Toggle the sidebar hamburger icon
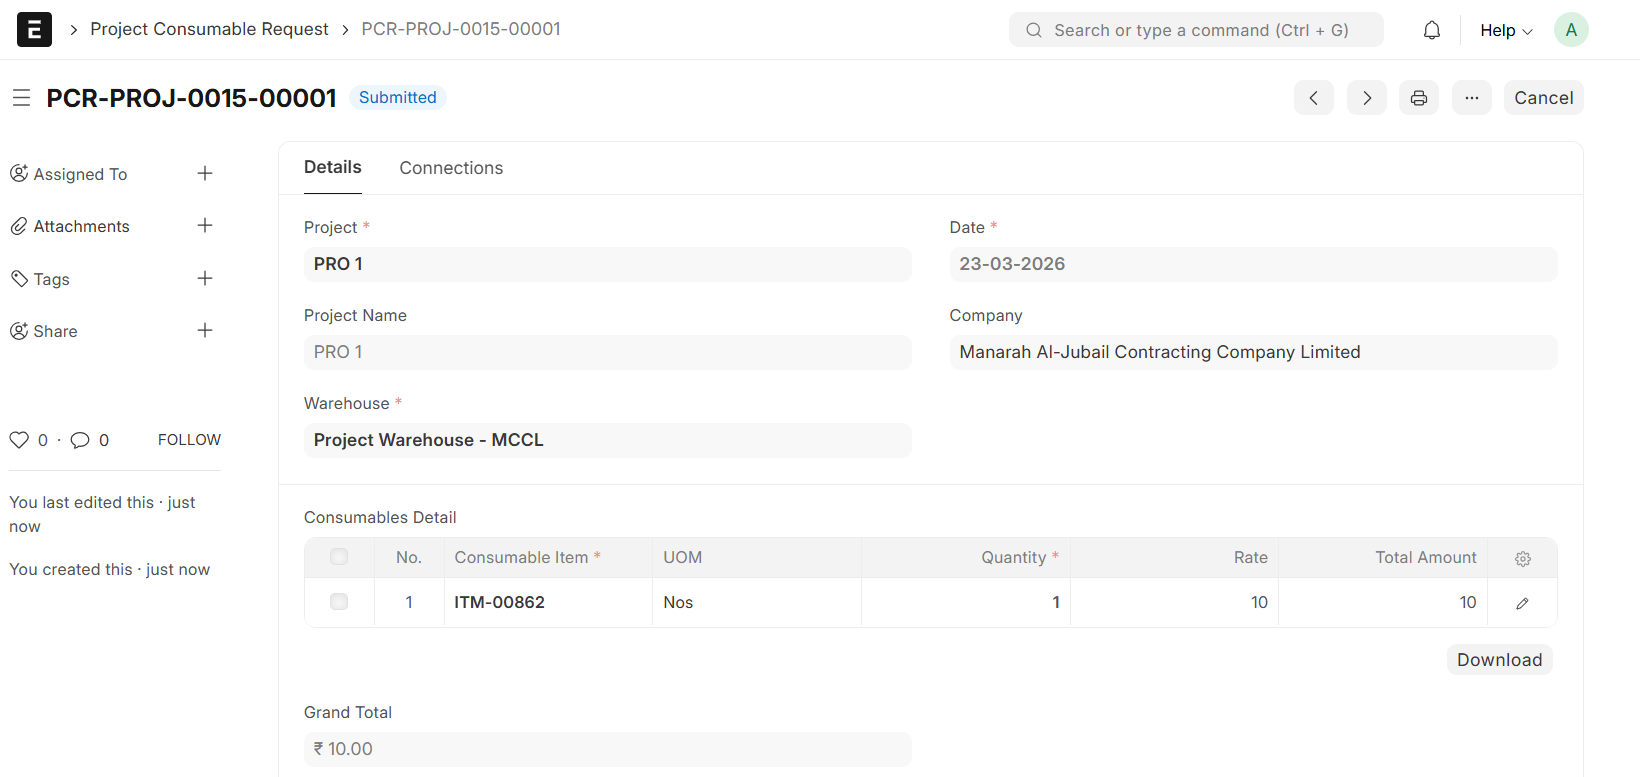Image resolution: width=1640 pixels, height=777 pixels. point(21,98)
